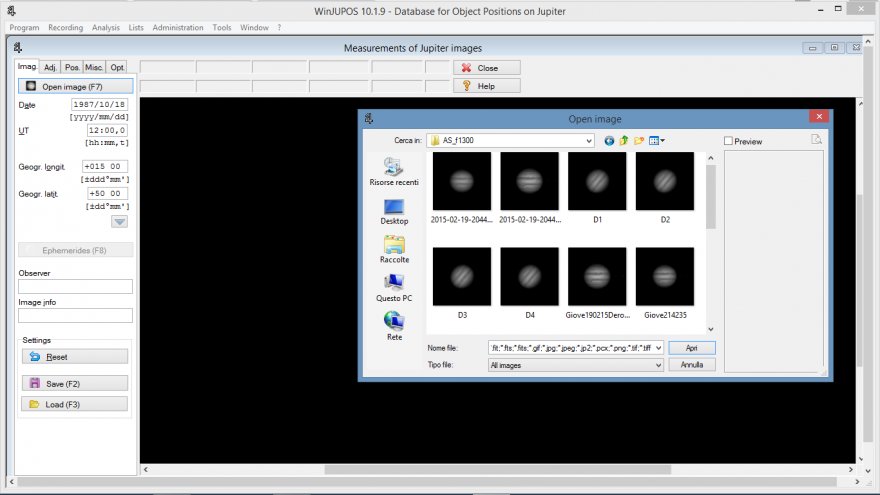
Task: Click the Save (F2) settings button
Action: coord(75,383)
